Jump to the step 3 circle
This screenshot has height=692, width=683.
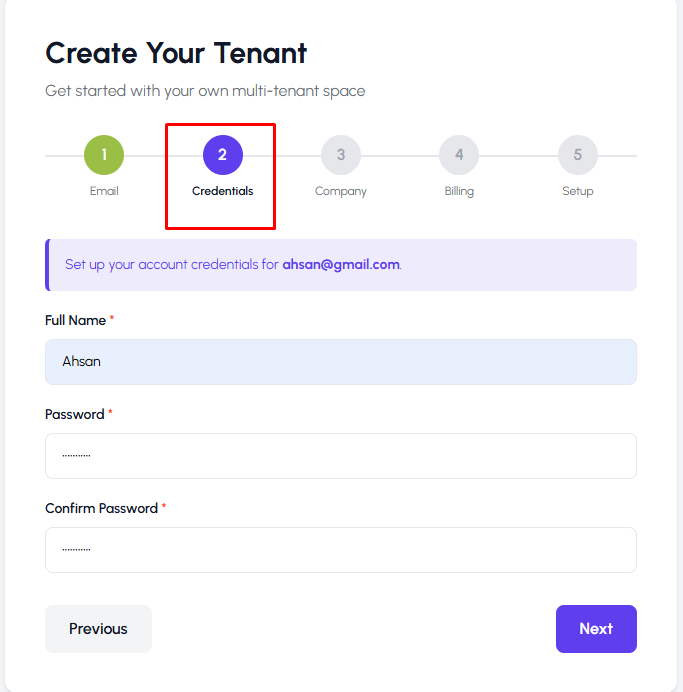341,155
